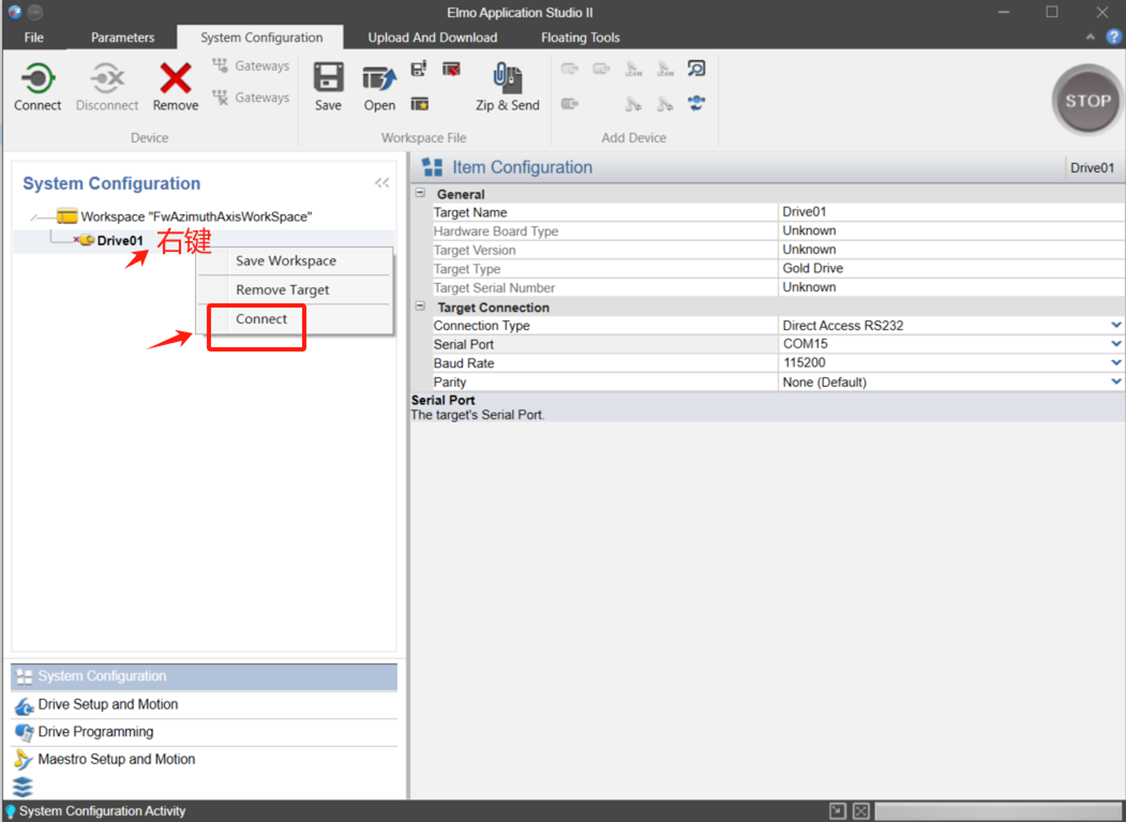
Task: Open the Drive Programming section
Action: (x=96, y=732)
